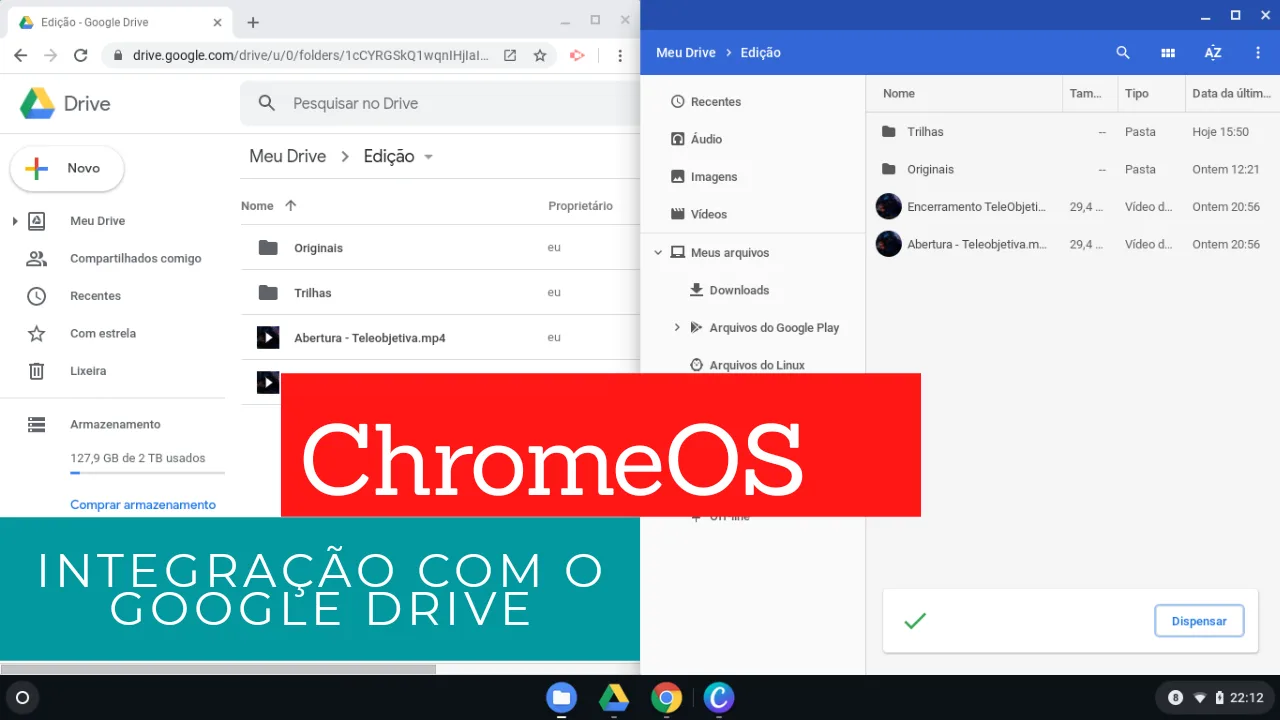This screenshot has width=1280, height=720.
Task: Go back in the Chrome browser
Action: click(x=21, y=56)
